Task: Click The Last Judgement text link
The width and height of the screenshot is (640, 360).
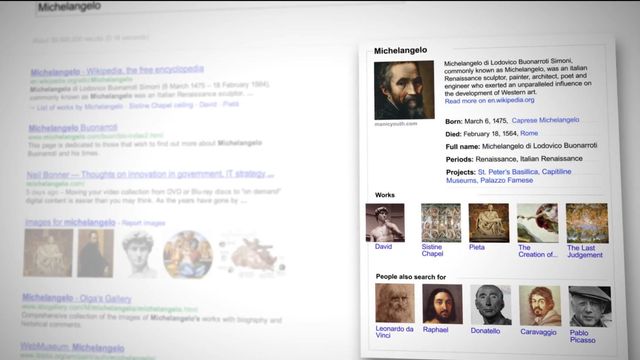Action: [x=584, y=251]
